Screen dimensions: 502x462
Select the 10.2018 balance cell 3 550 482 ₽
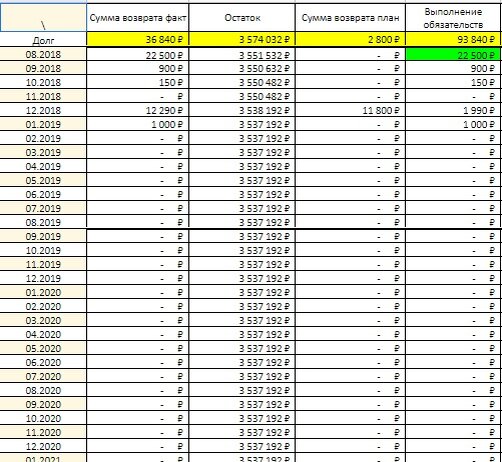242,82
